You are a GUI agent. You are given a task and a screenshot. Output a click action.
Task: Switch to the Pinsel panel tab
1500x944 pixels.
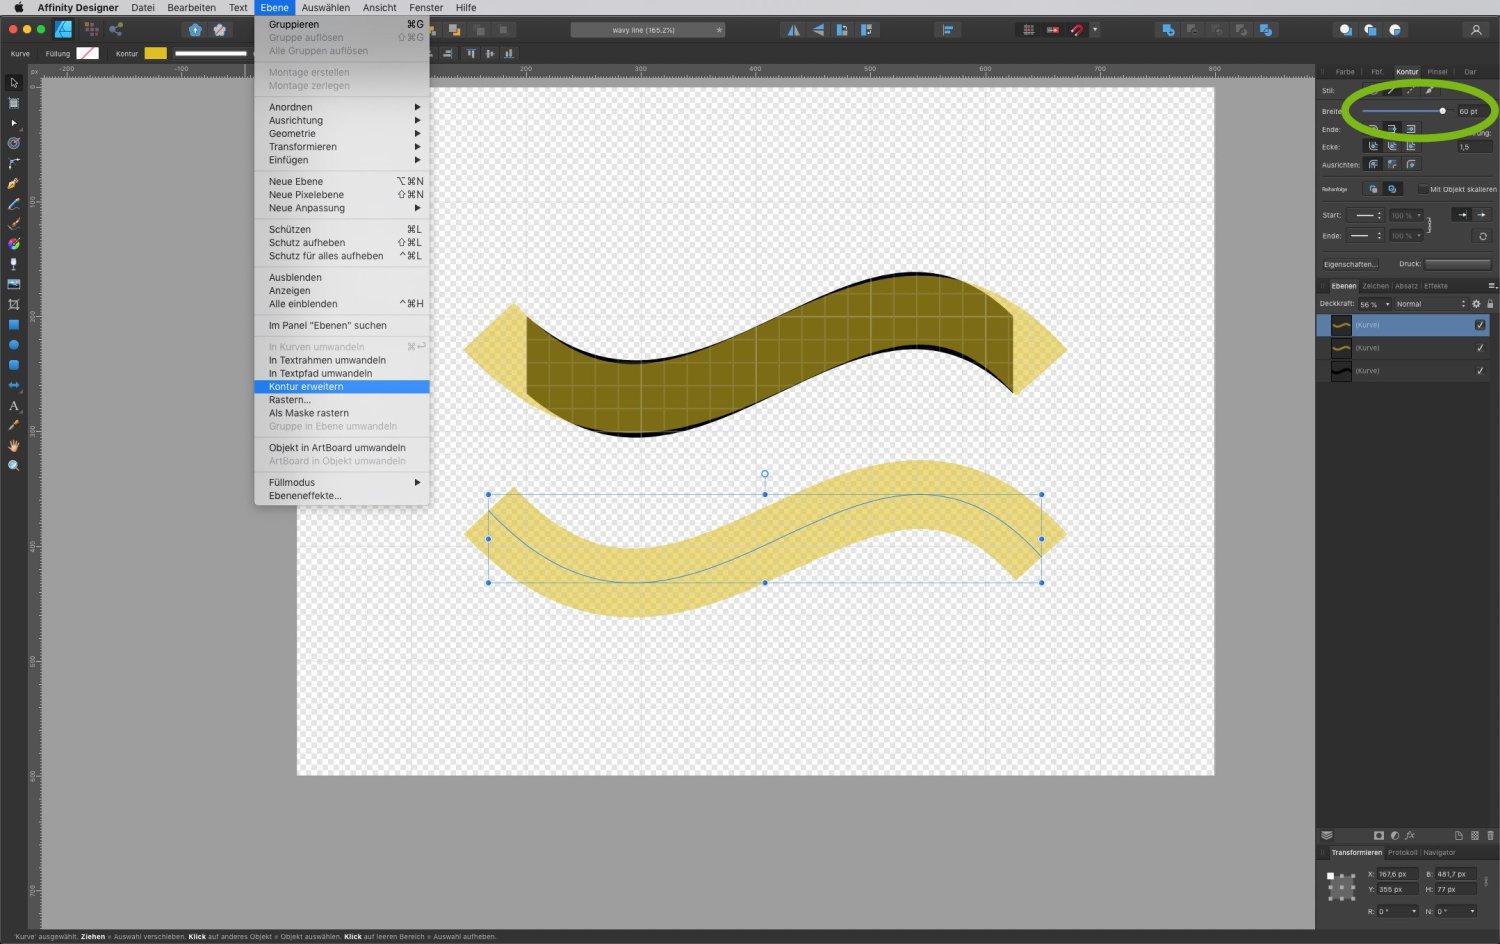tap(1436, 72)
